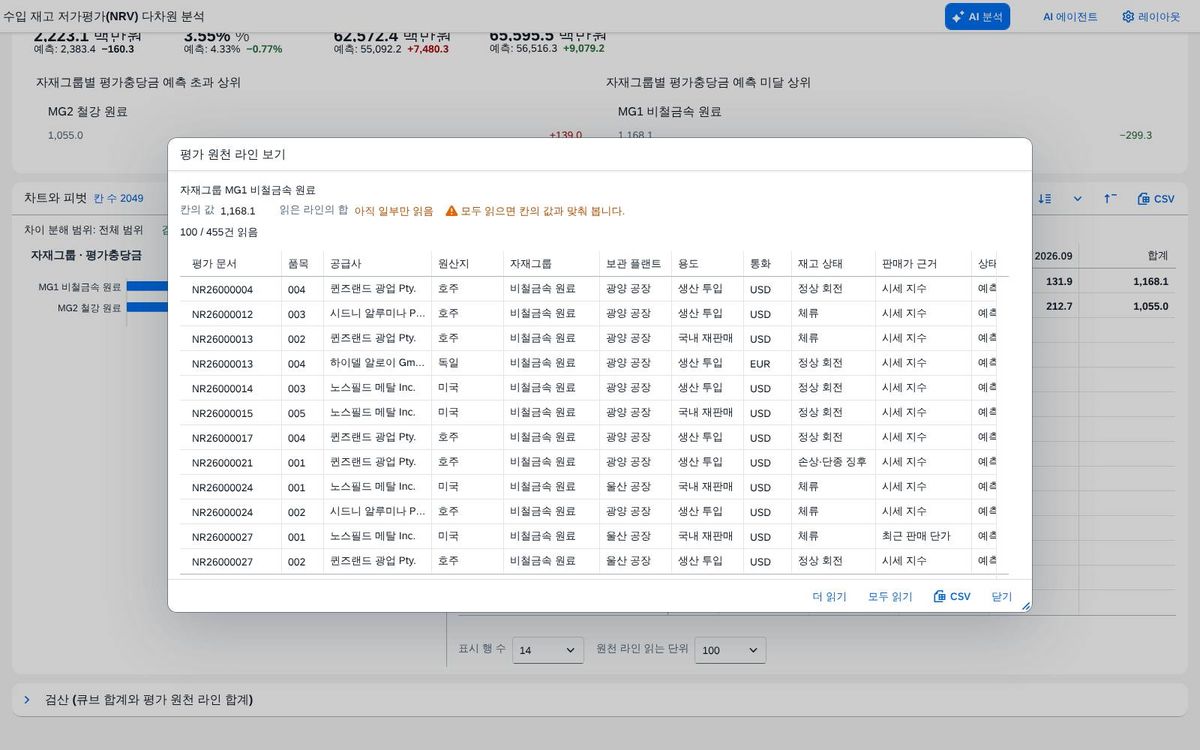The width and height of the screenshot is (1200, 750).
Task: Click the 원산지 column header
Action: pos(467,264)
